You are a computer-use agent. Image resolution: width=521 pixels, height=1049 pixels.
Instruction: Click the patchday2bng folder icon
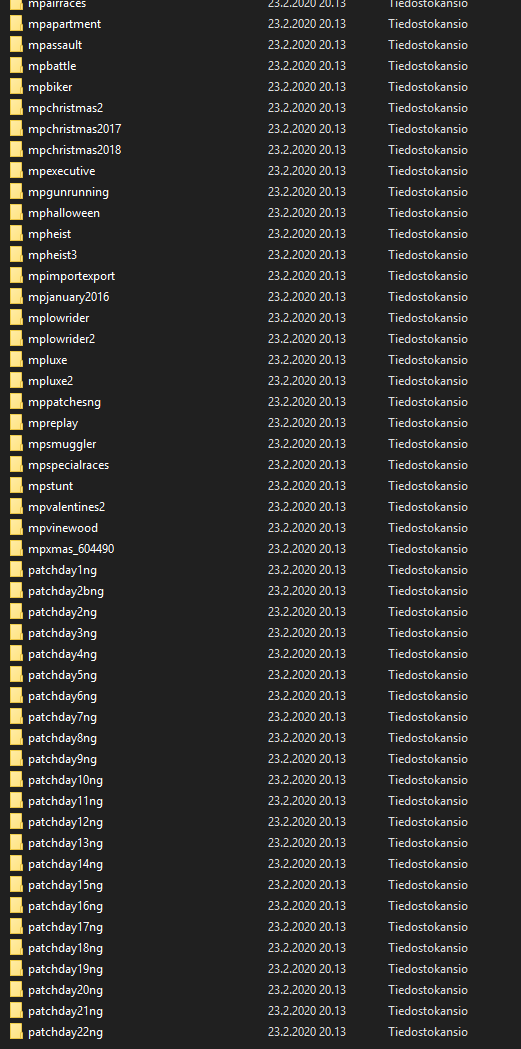tap(16, 591)
